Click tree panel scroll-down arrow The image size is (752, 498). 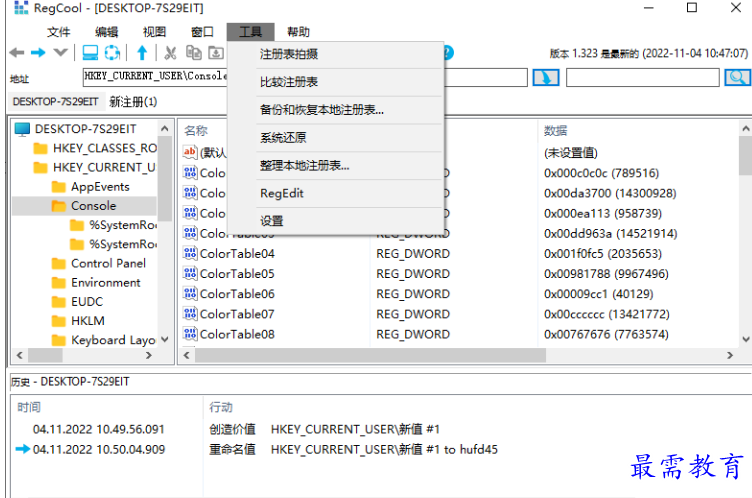point(164,340)
